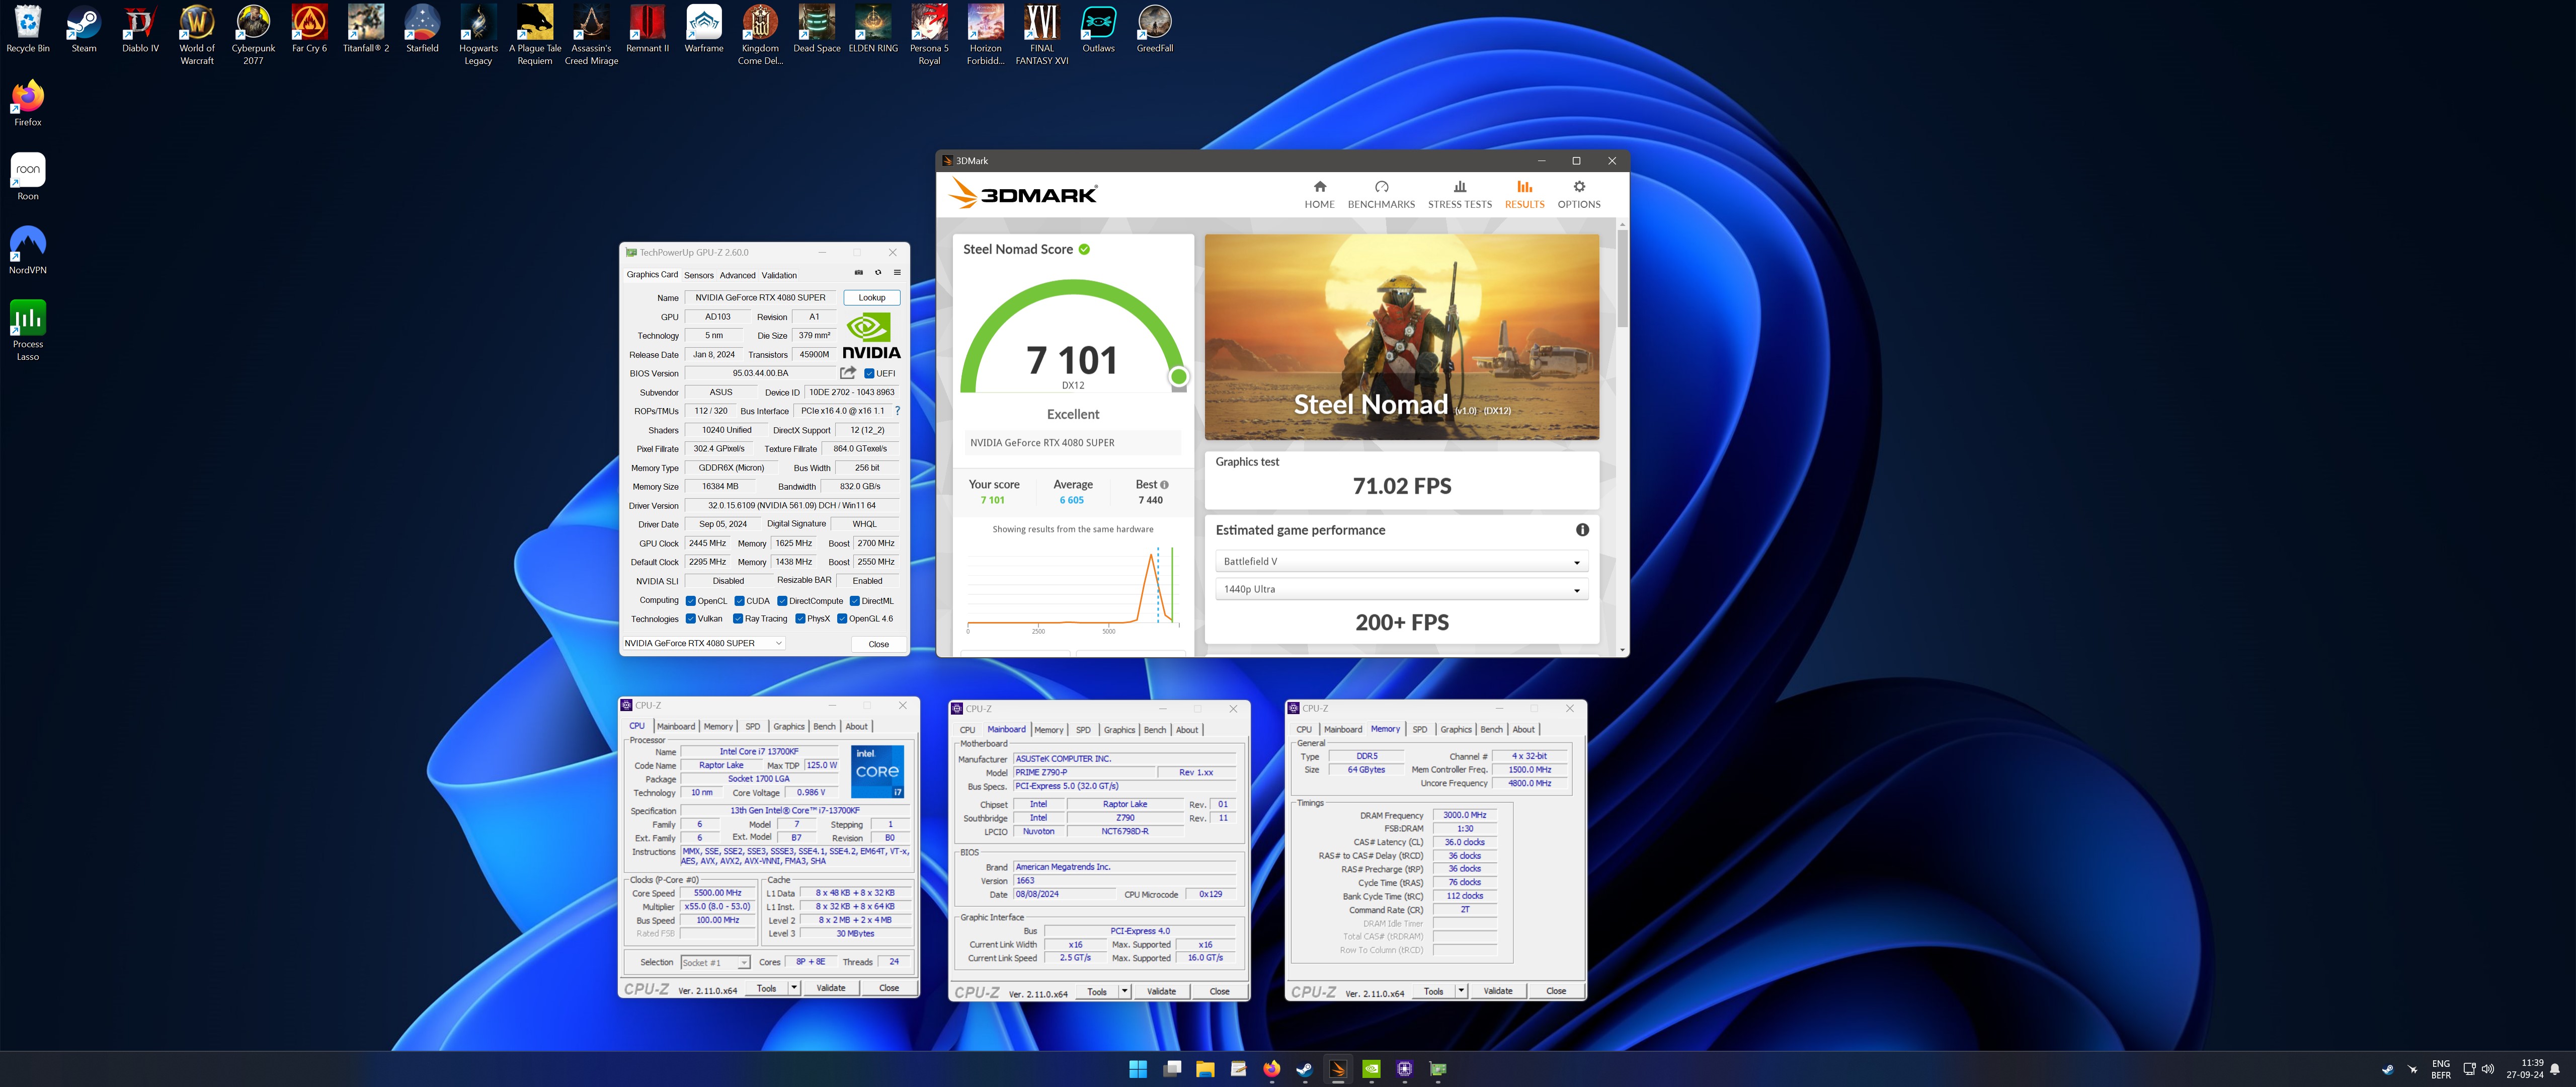Open the Steam desktop shortcut

coord(84,28)
